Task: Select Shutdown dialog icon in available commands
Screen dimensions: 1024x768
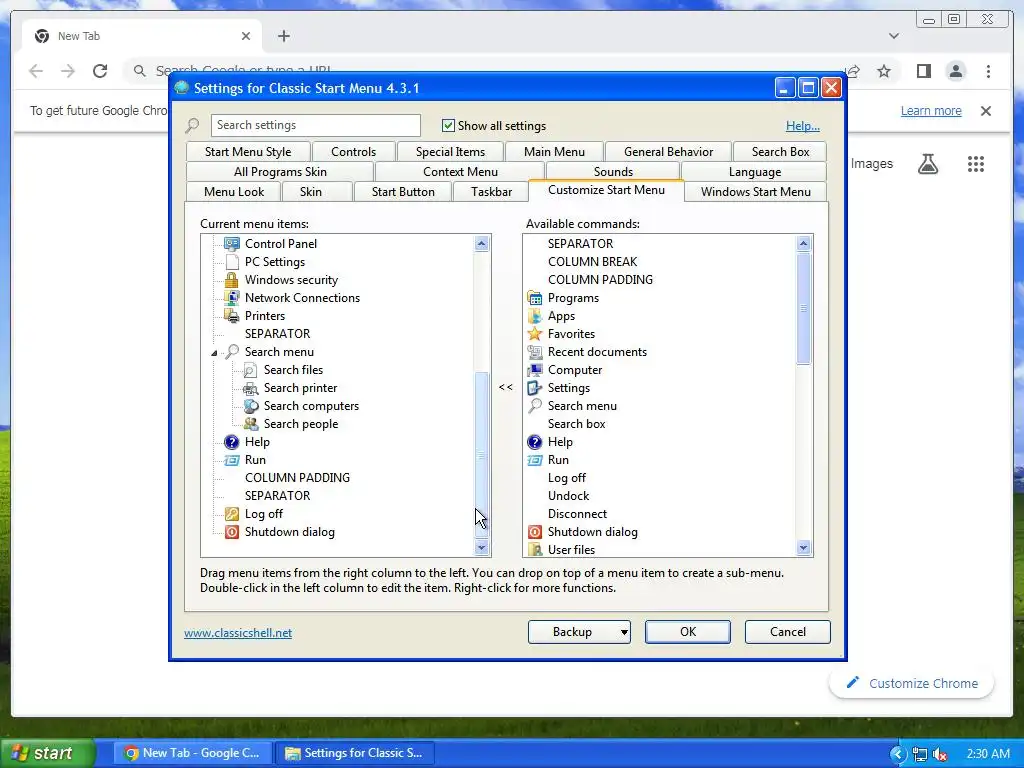Action: (x=534, y=532)
